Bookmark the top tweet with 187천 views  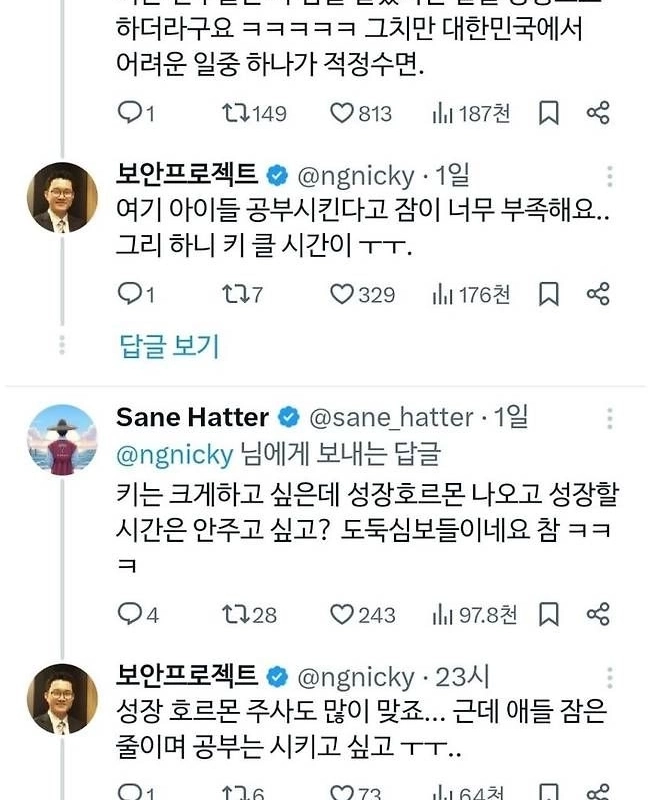(x=549, y=114)
